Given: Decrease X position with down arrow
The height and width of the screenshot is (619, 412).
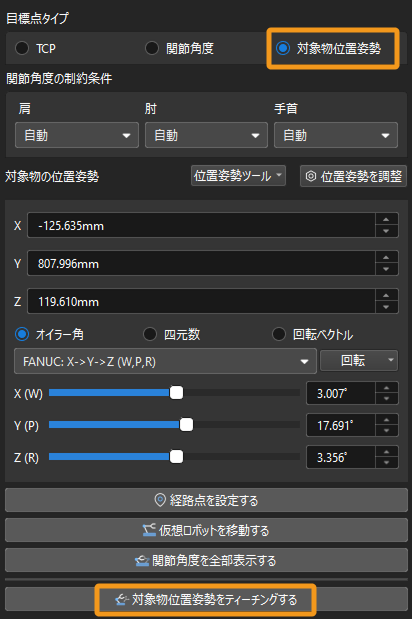Looking at the screenshot, I should click(x=386, y=231).
